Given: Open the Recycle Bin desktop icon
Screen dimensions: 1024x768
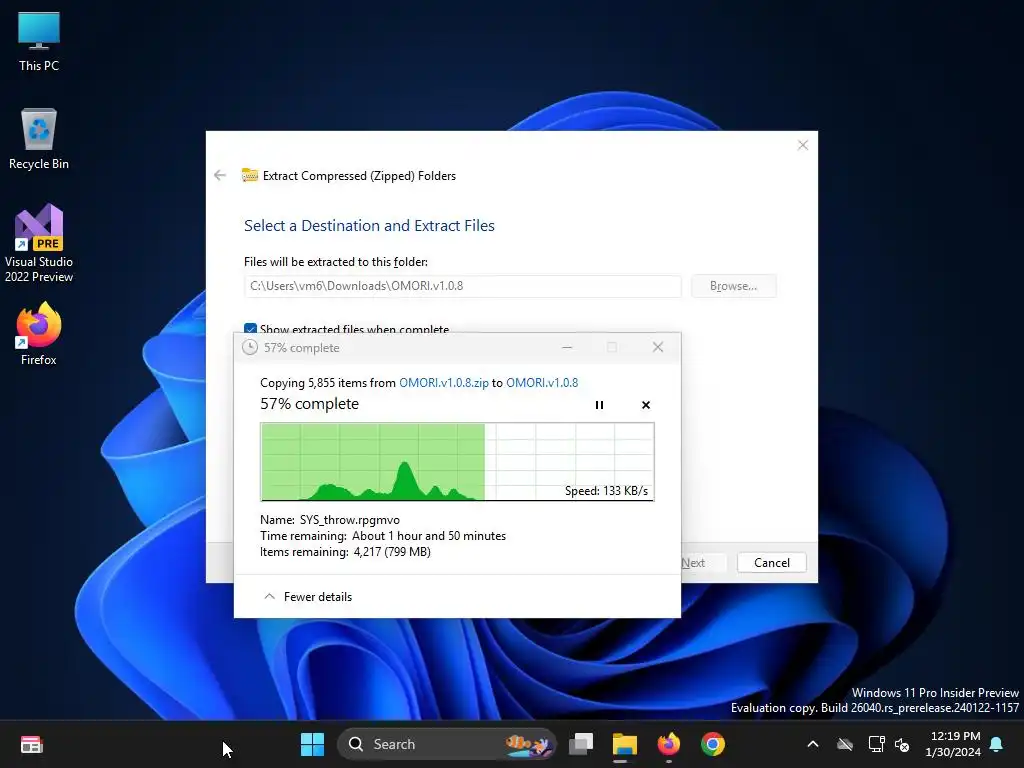Looking at the screenshot, I should [39, 139].
